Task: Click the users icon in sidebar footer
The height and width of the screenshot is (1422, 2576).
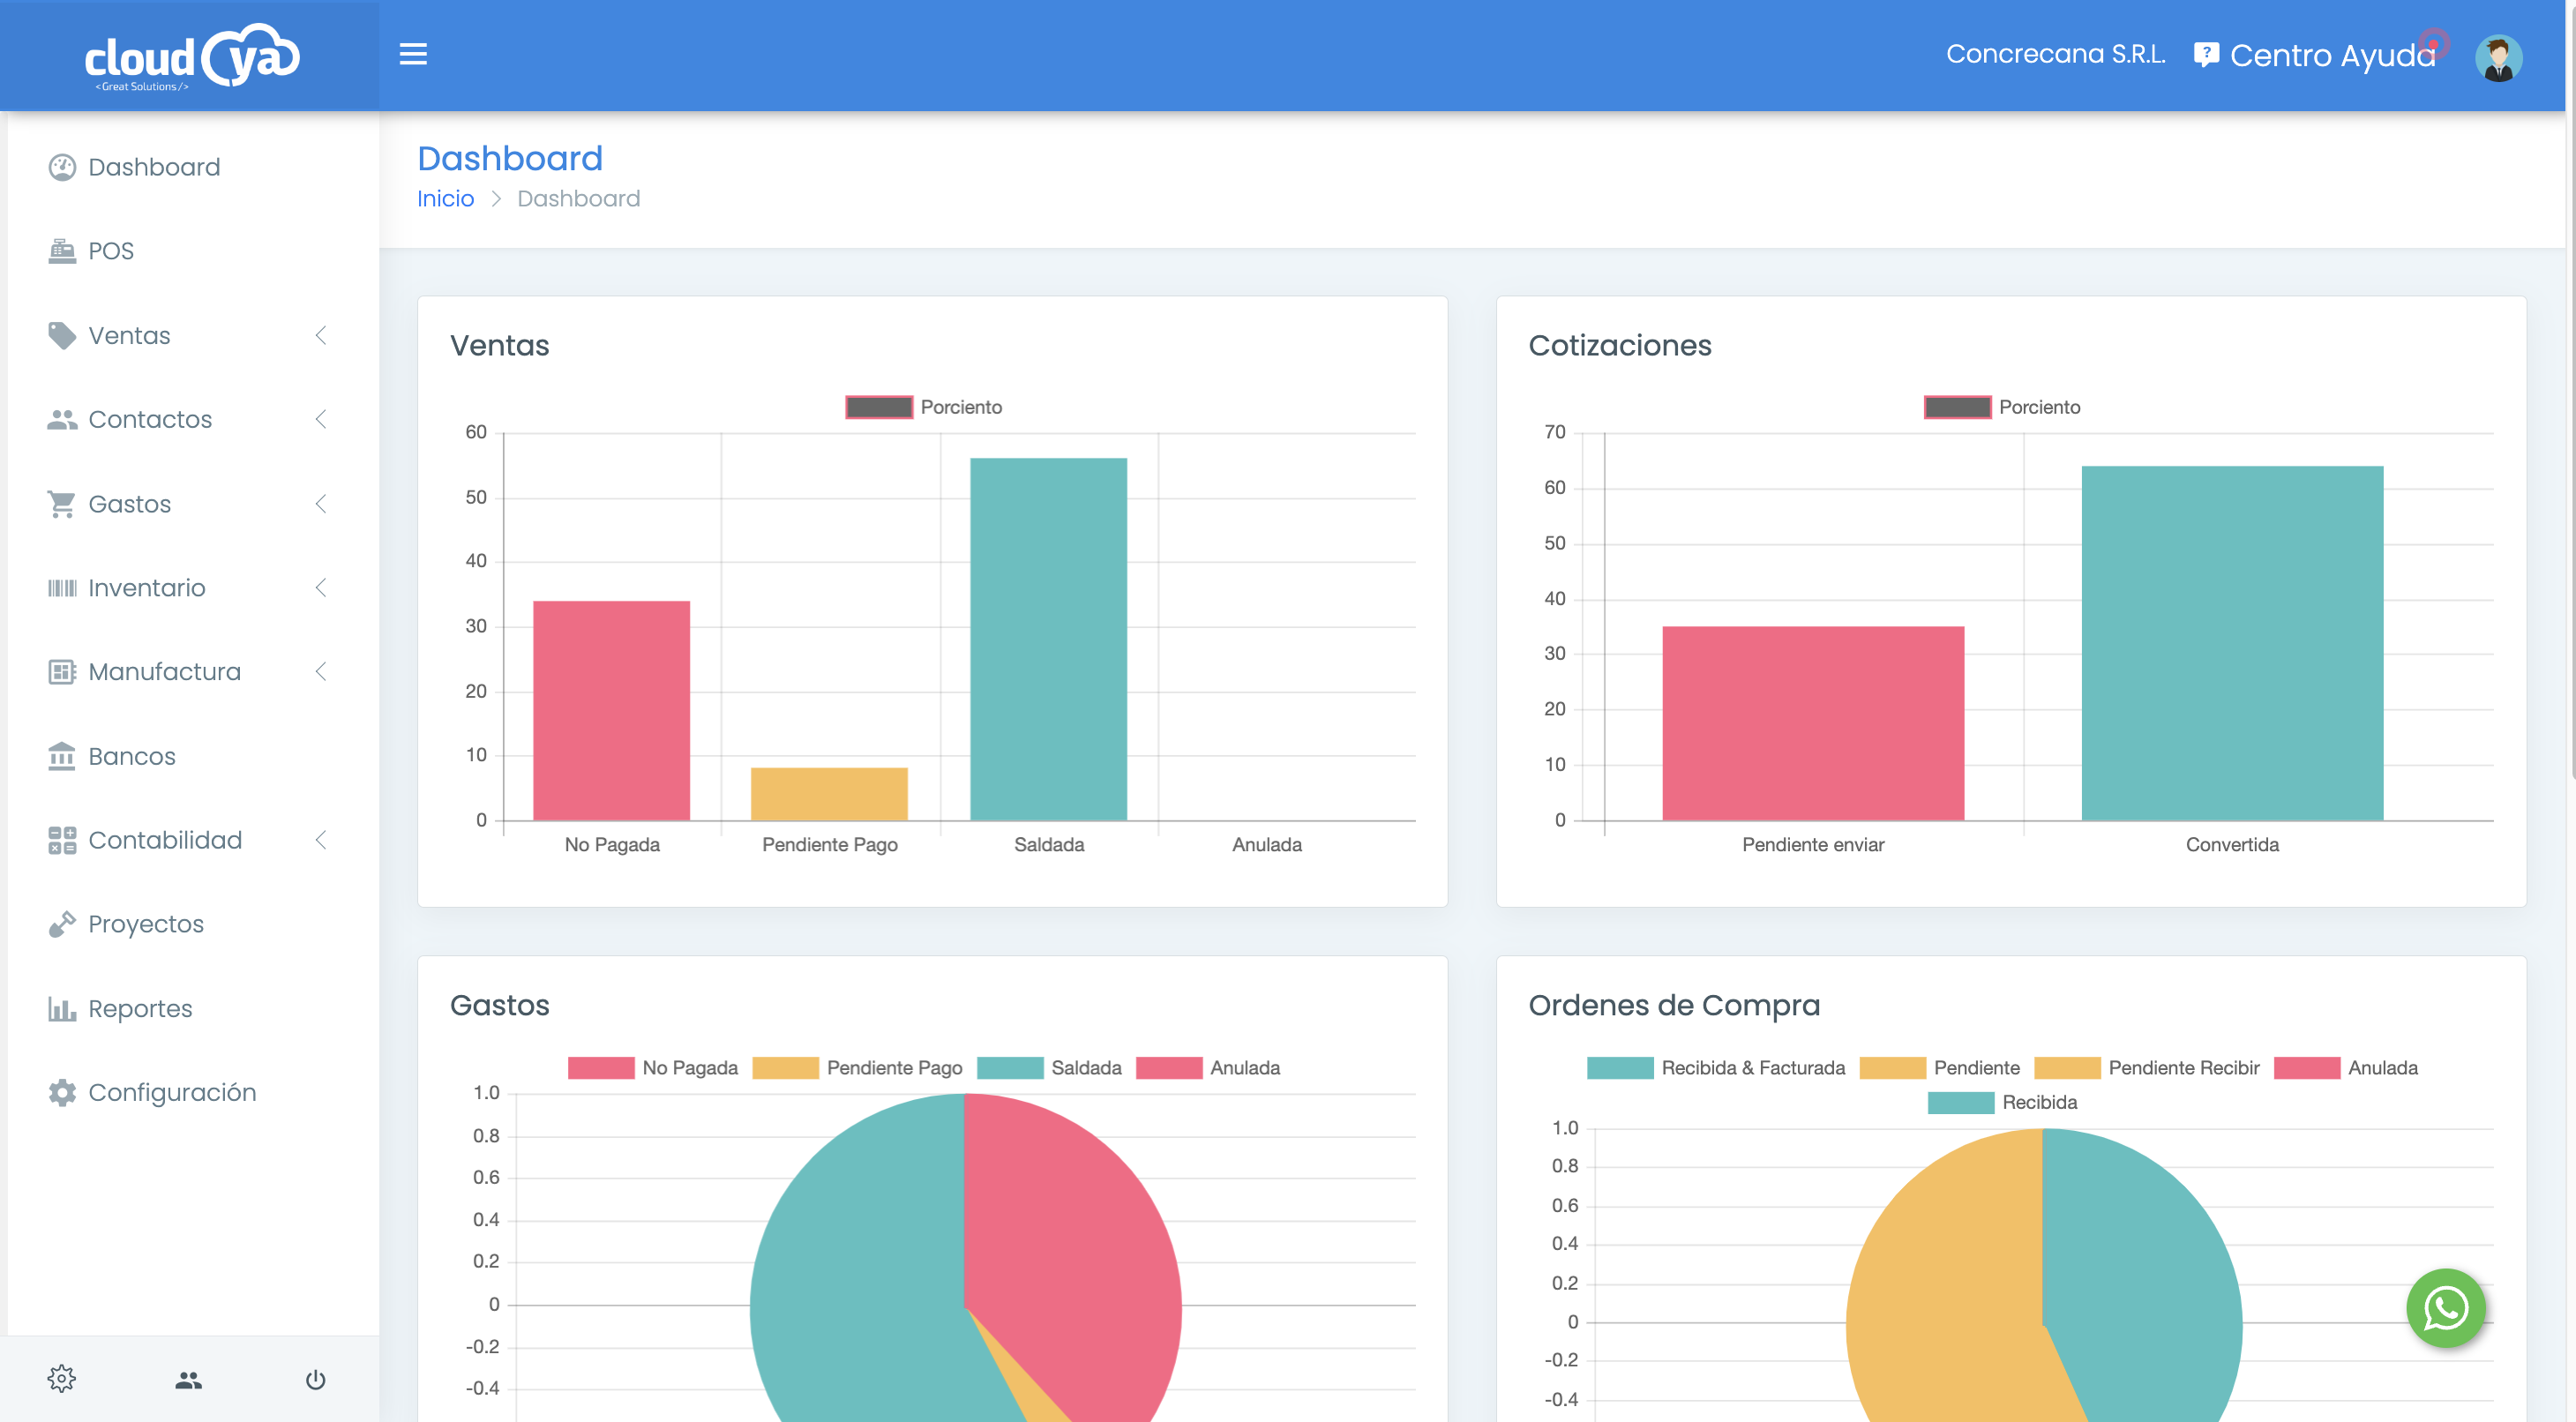Action: click(x=189, y=1380)
